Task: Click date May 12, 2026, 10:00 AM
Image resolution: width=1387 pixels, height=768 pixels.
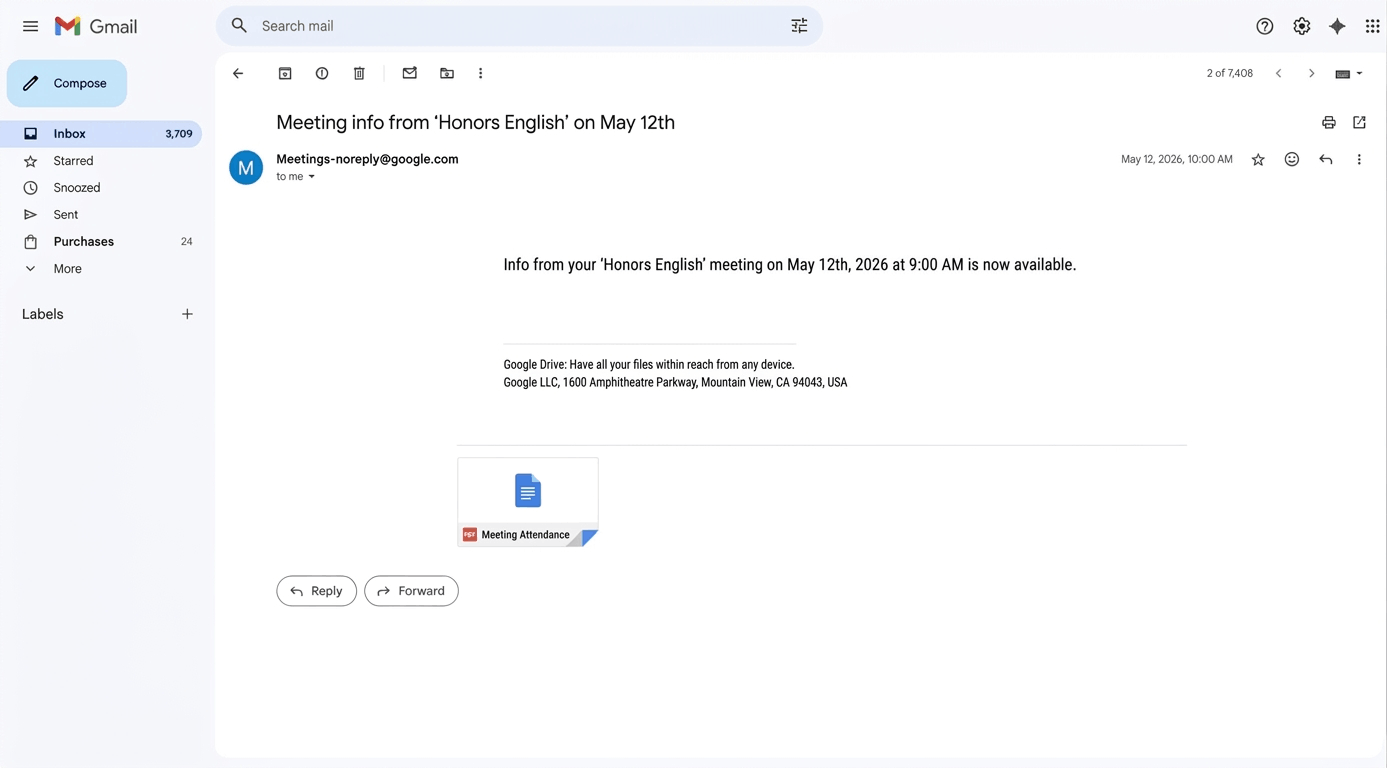Action: [x=1177, y=159]
